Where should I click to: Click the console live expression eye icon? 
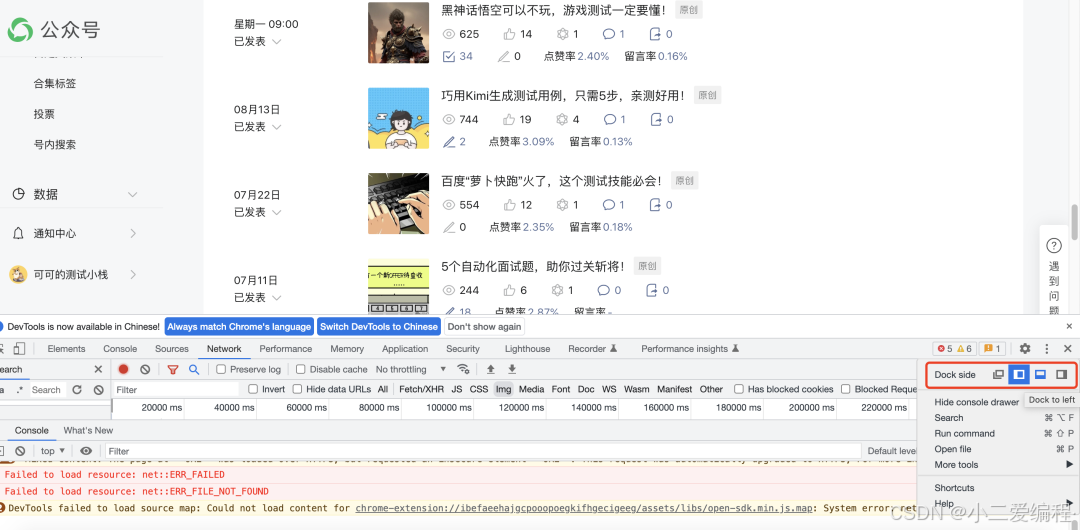click(x=86, y=451)
